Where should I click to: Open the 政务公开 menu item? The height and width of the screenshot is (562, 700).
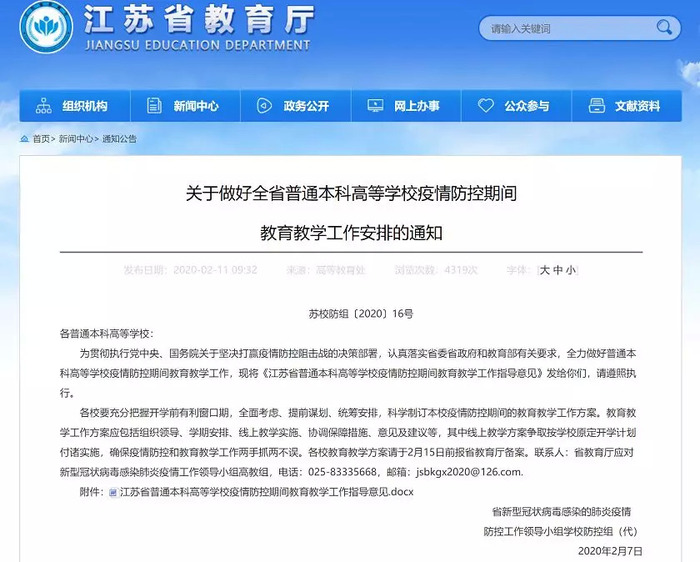[296, 106]
